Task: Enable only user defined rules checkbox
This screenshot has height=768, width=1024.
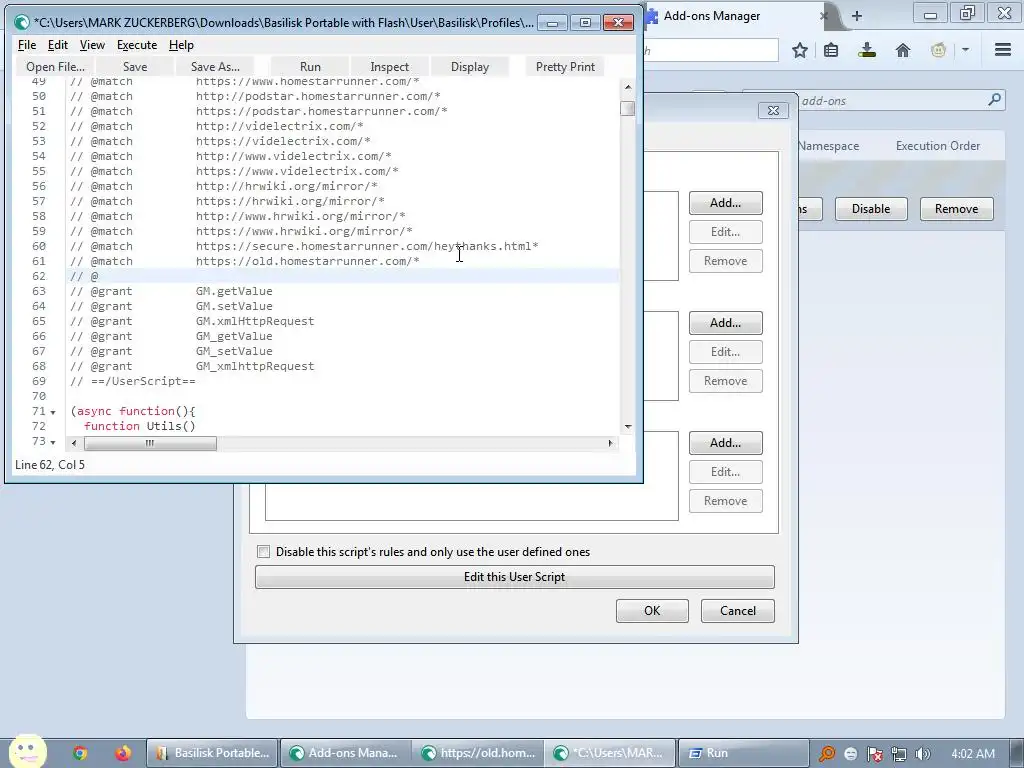Action: 263,552
